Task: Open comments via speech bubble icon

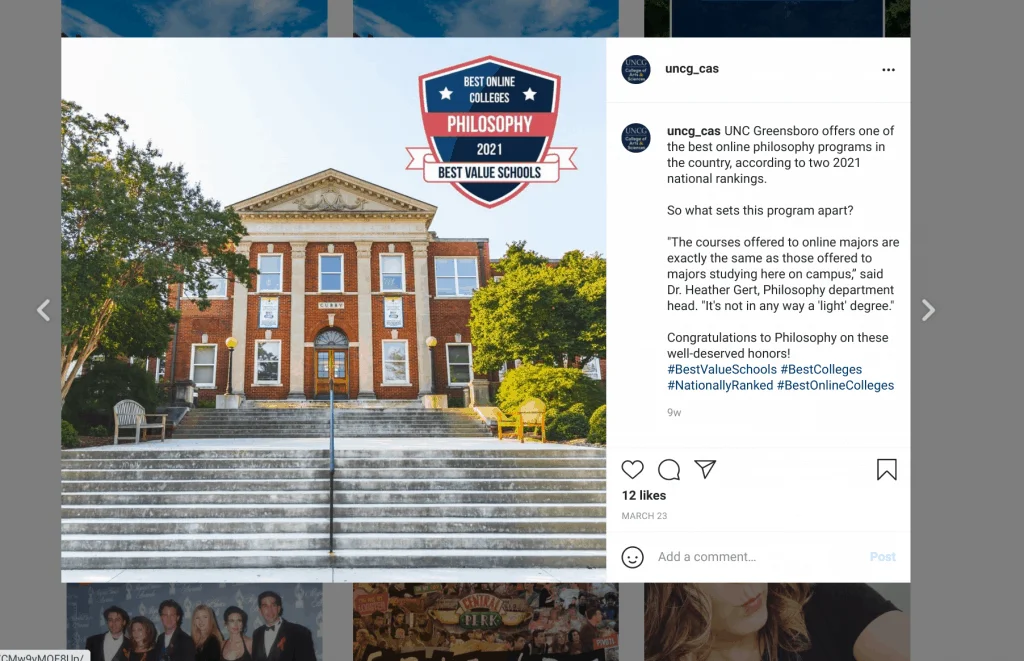Action: pos(669,469)
